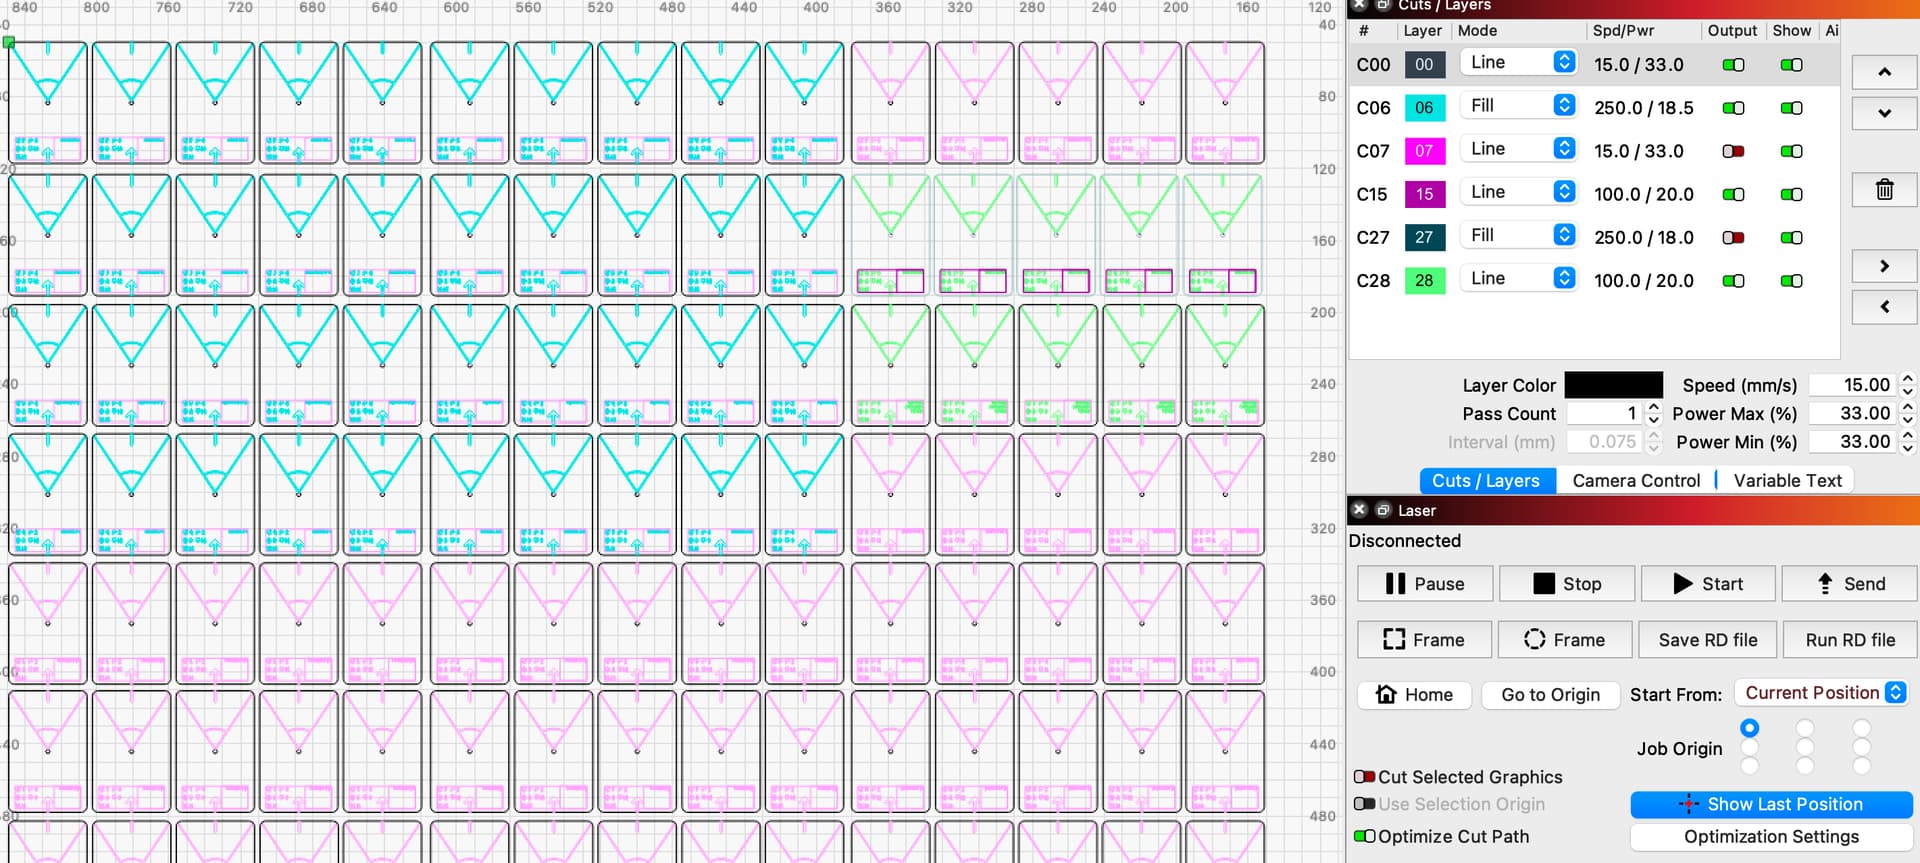The height and width of the screenshot is (863, 1920).
Task: Adjust Pass Count with stepper arrows
Action: 1653,413
